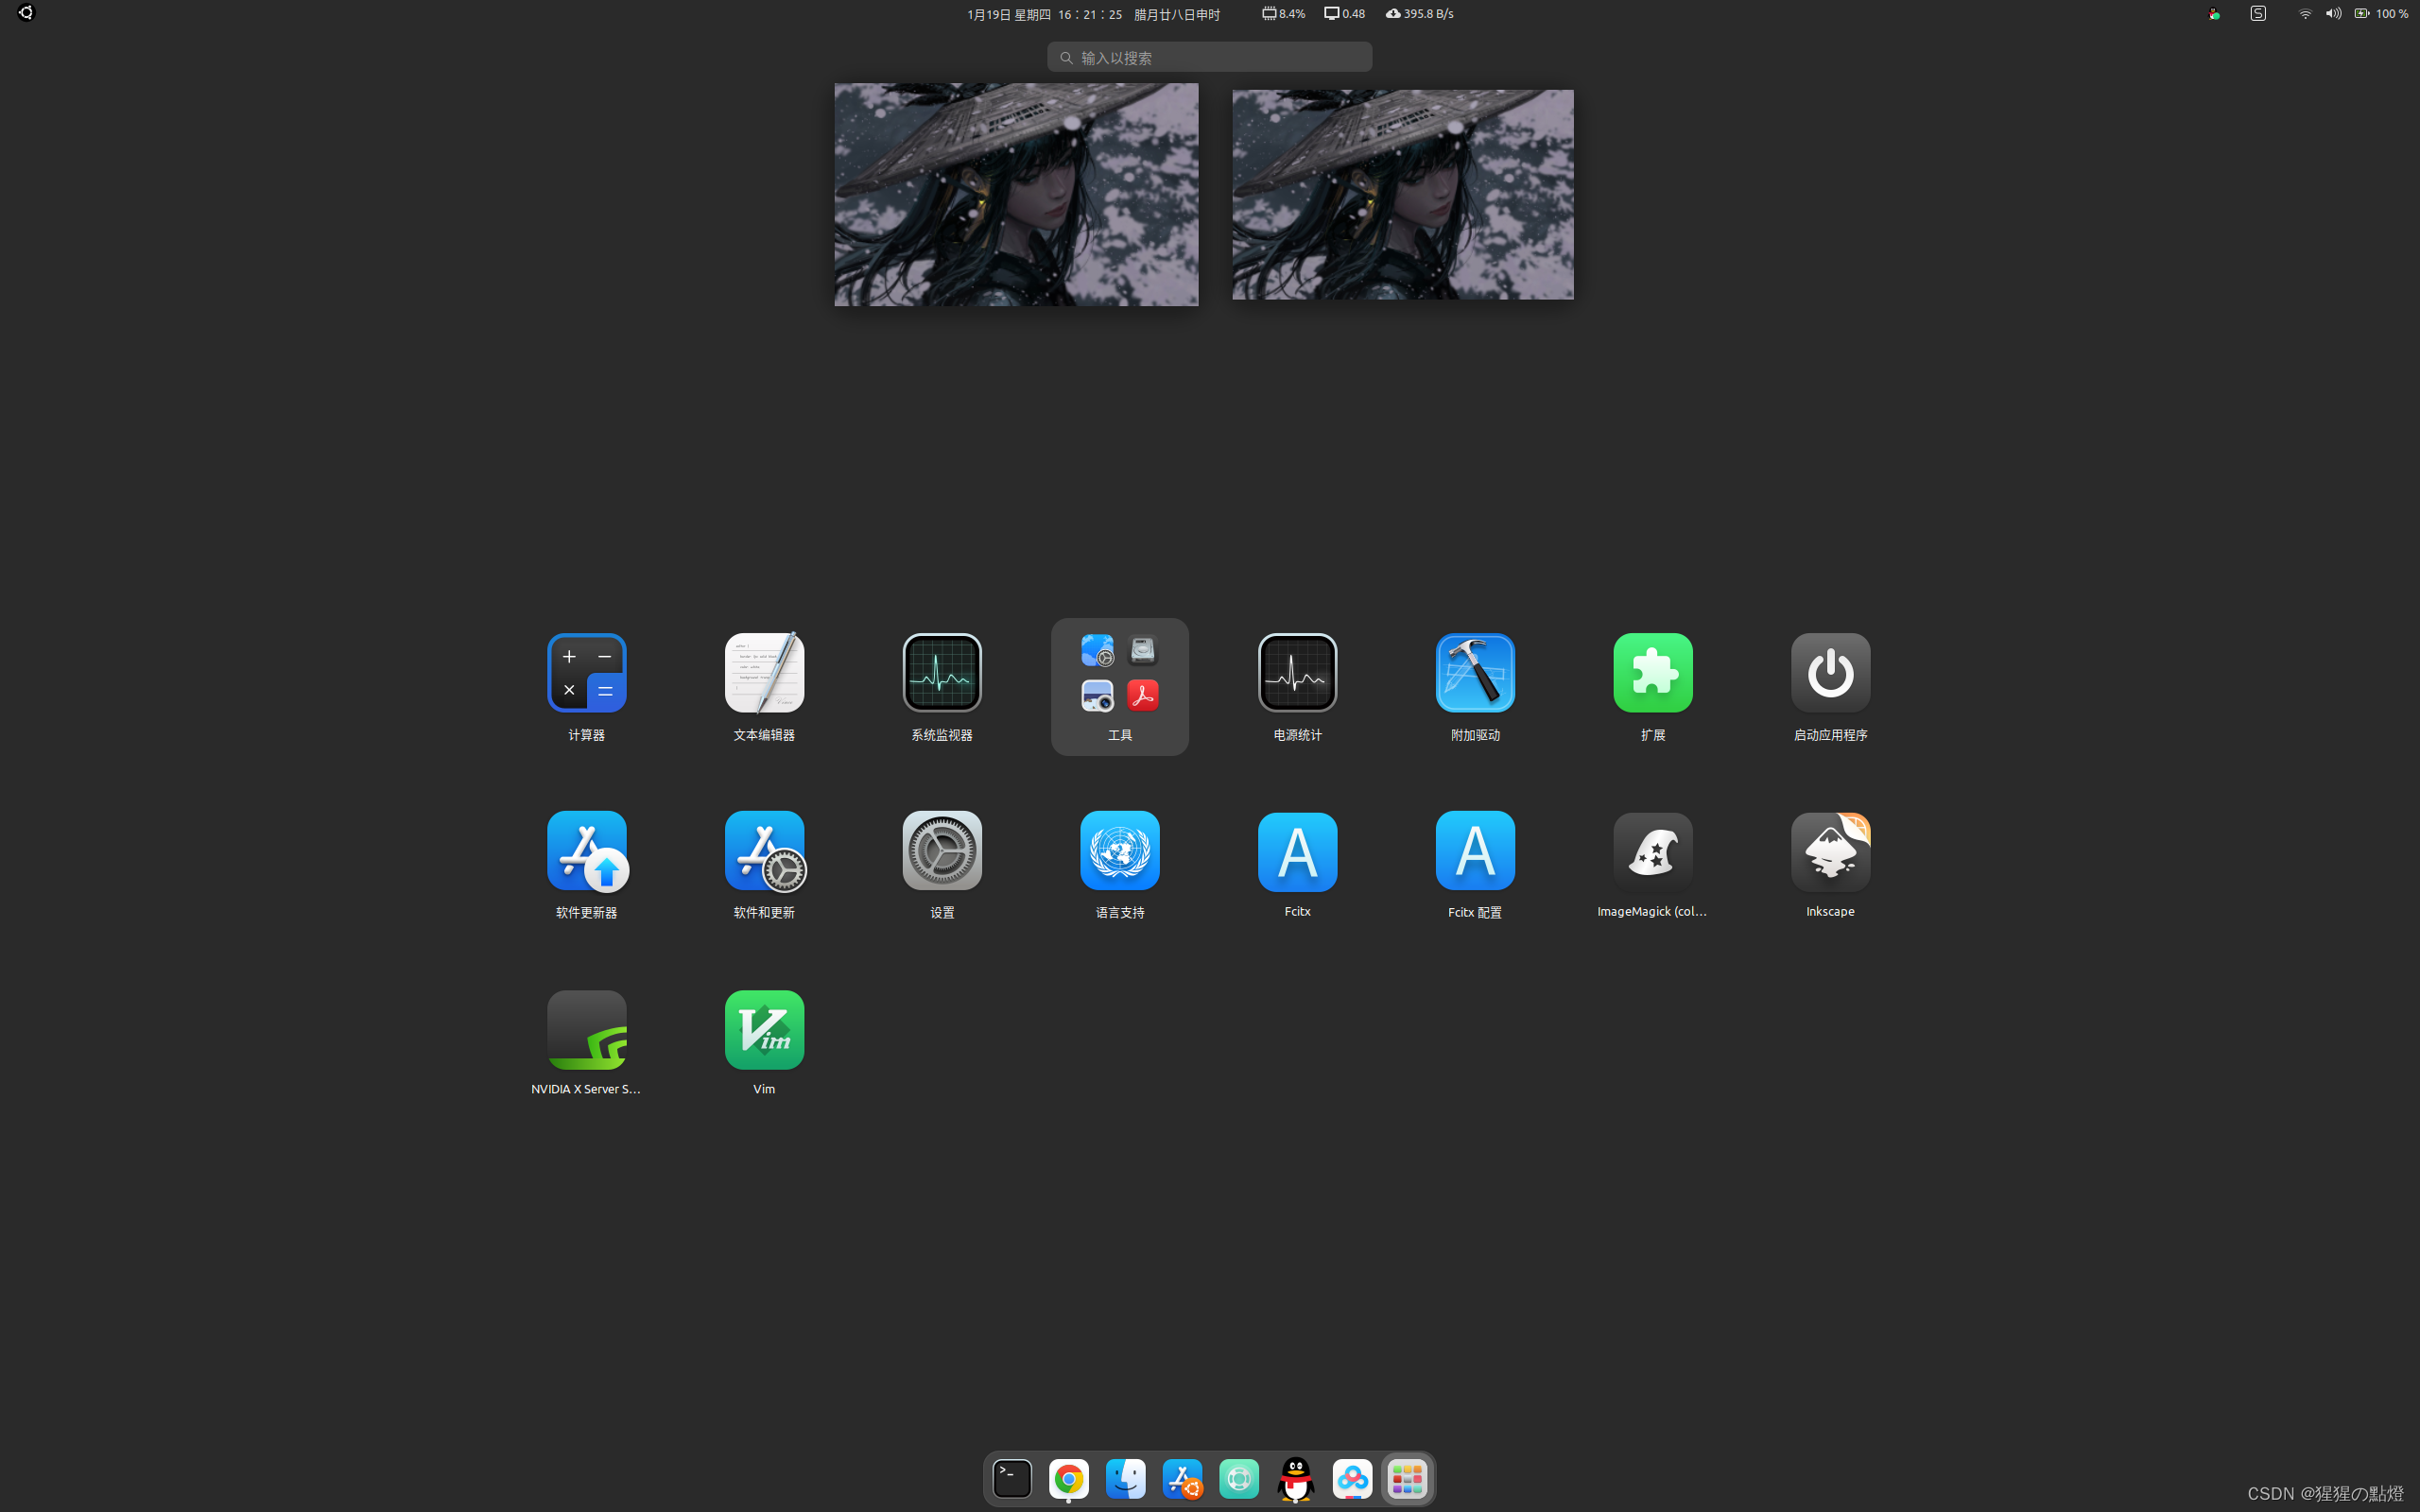
Task: Launch the 扩展 extensions app
Action: [1653, 686]
